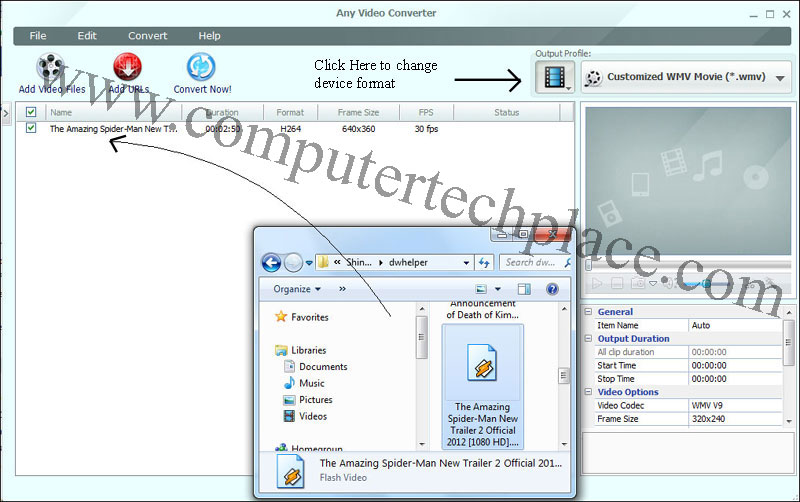Open the Convert menu
Screen dimensions: 800x502
(147, 36)
